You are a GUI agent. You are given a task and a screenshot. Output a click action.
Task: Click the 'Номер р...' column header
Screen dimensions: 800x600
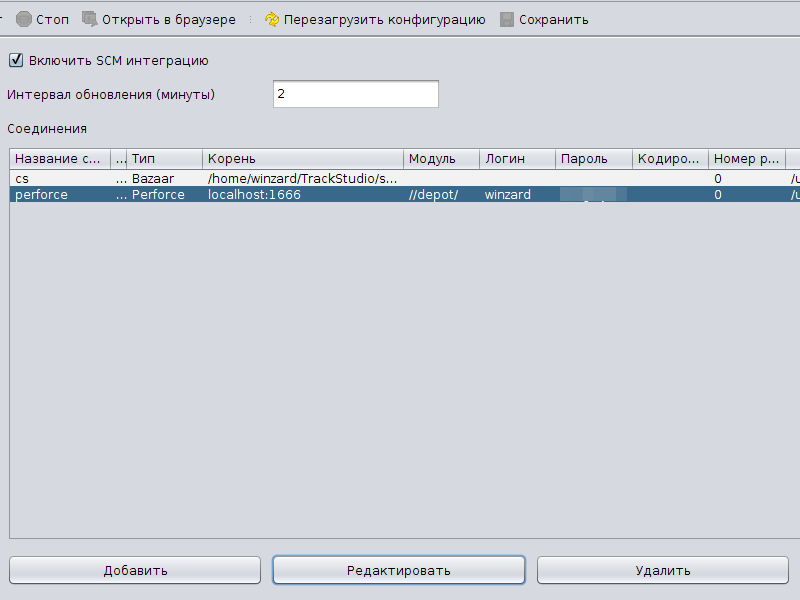(746, 159)
